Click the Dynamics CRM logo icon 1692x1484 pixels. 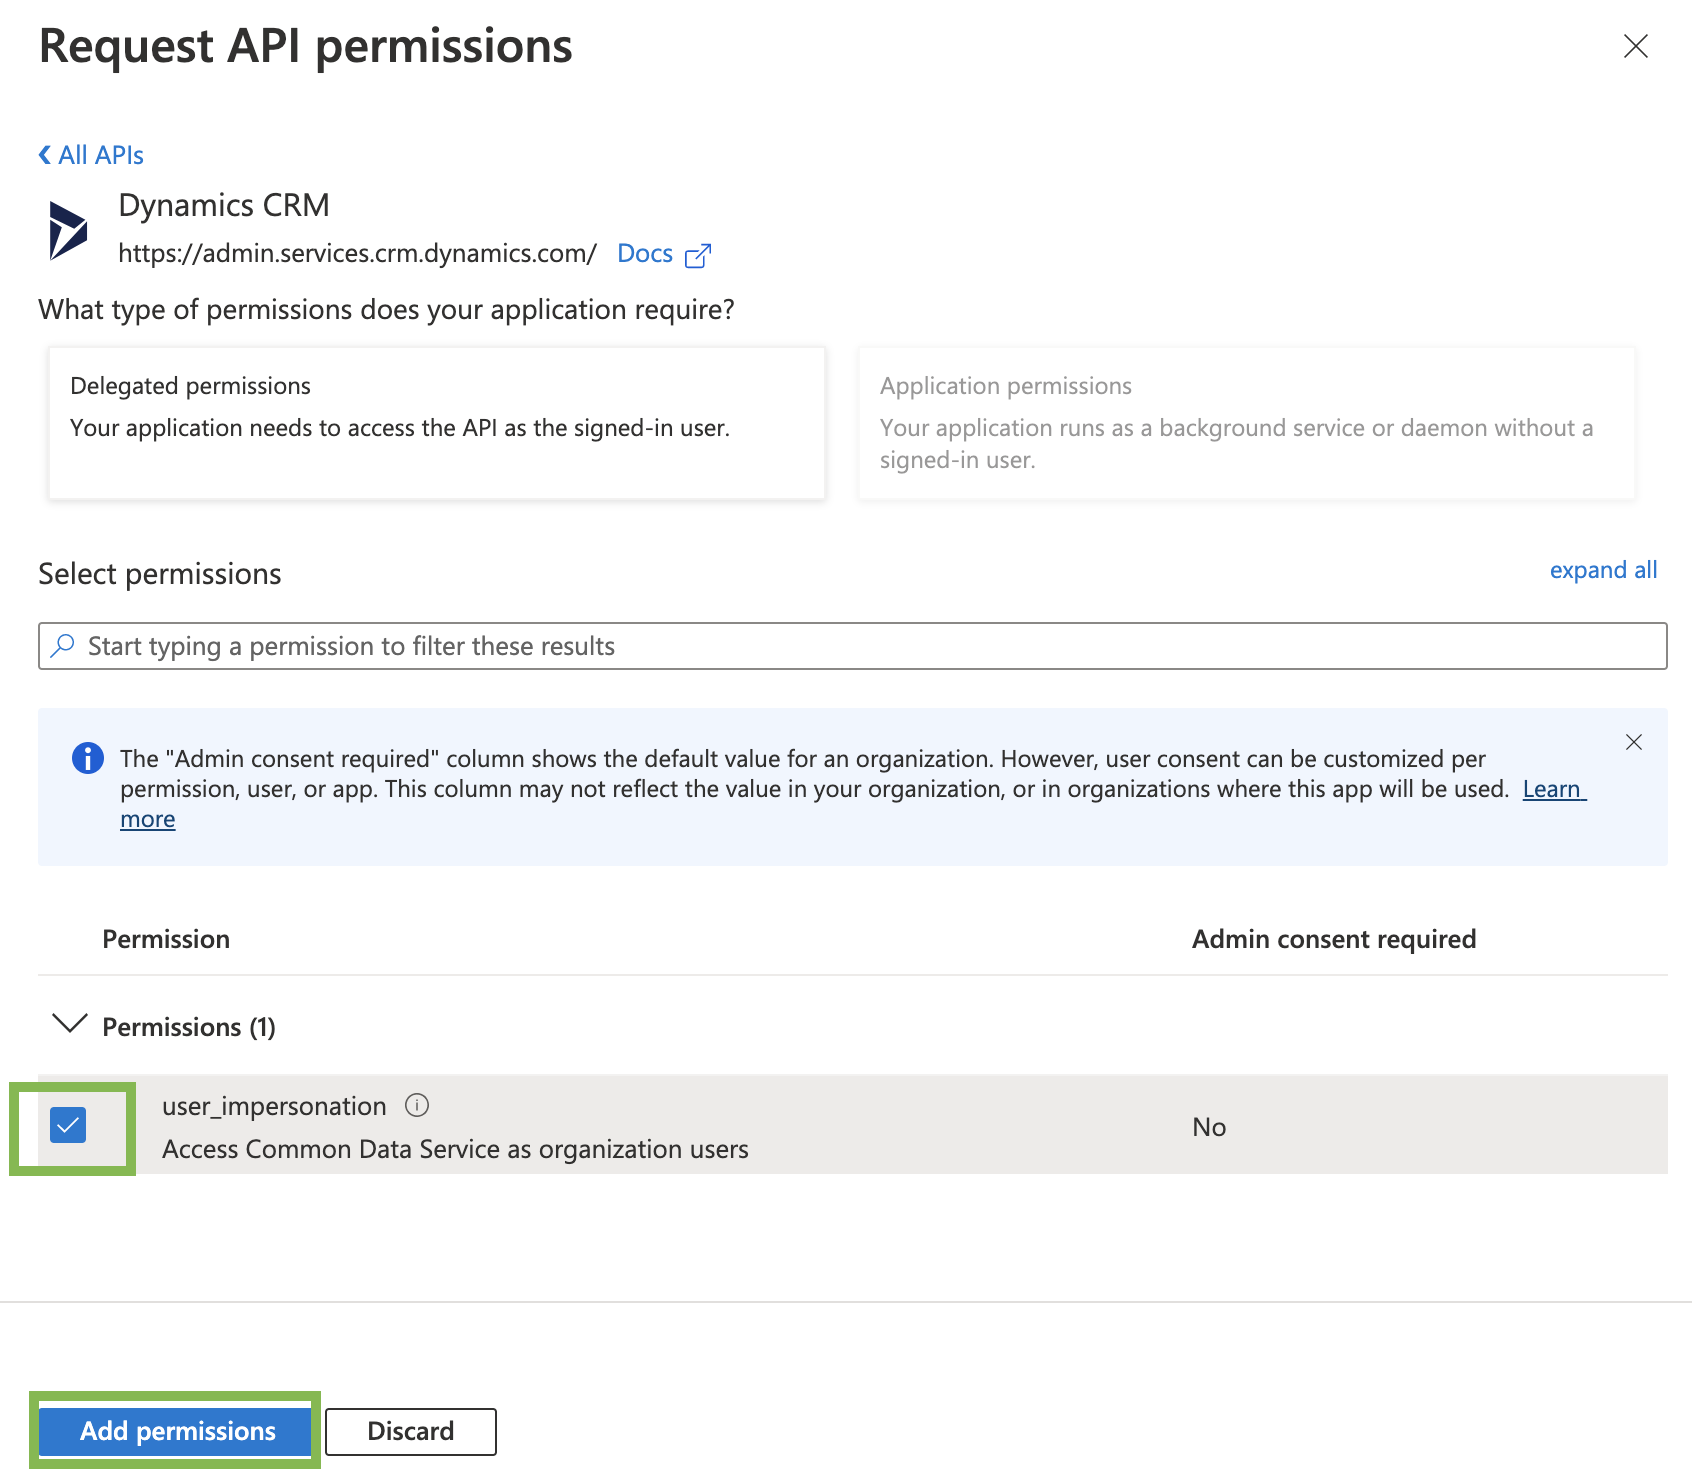[x=68, y=230]
